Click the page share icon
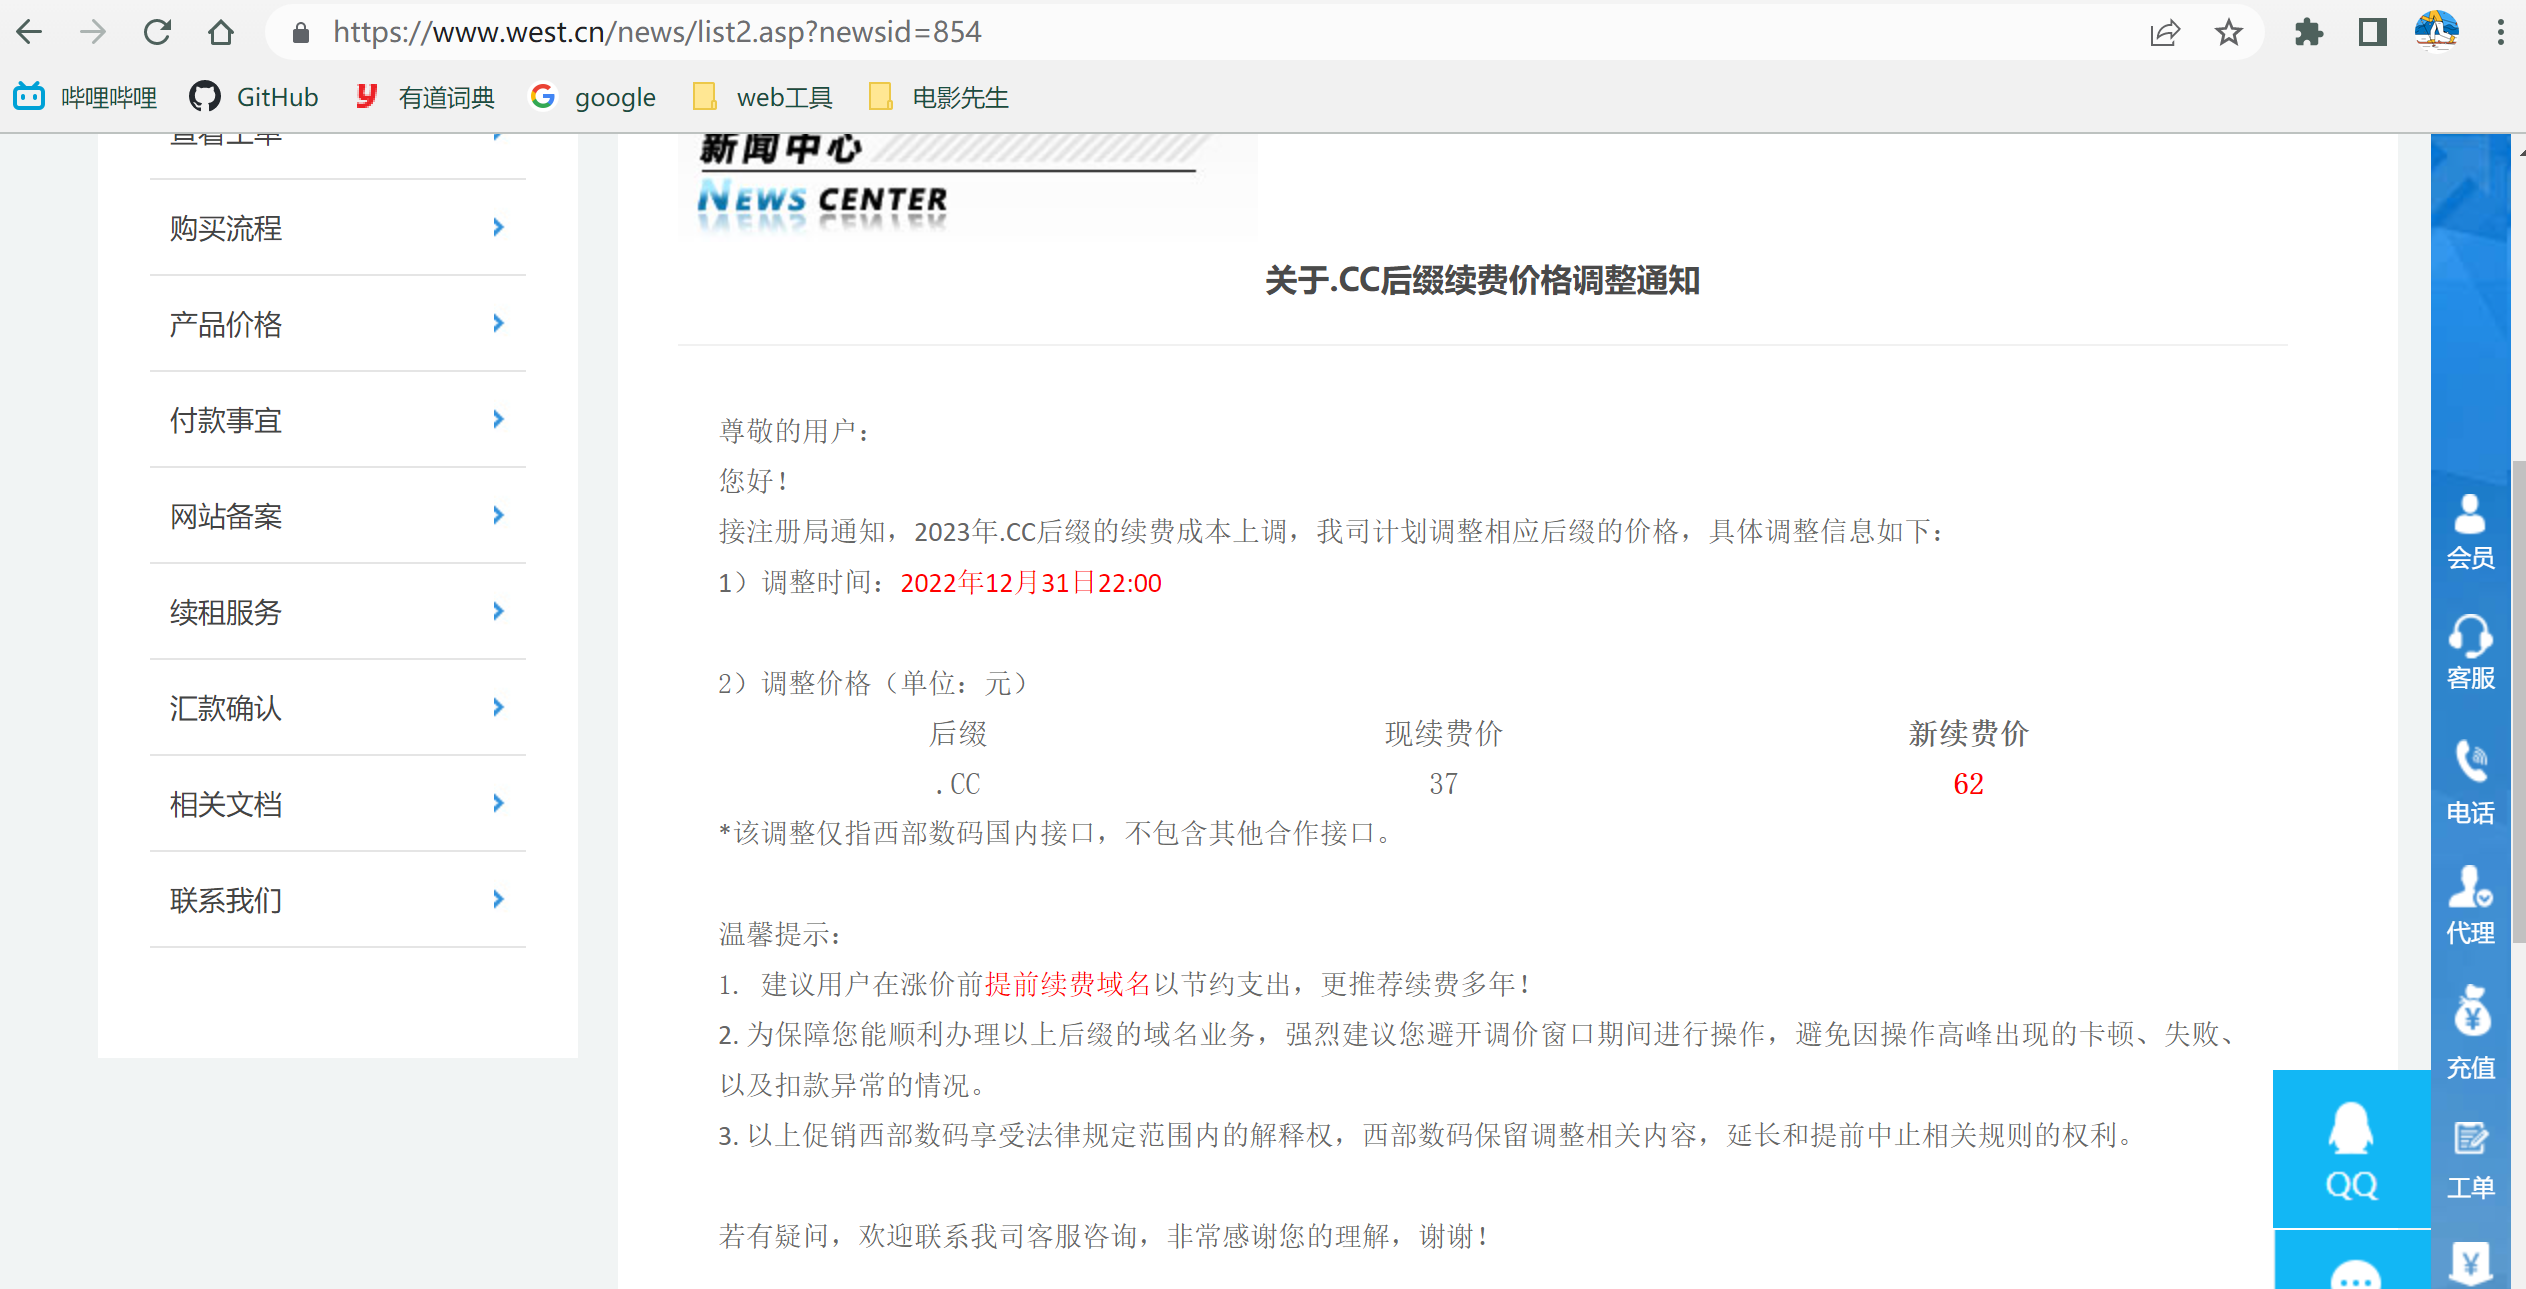 point(2166,31)
